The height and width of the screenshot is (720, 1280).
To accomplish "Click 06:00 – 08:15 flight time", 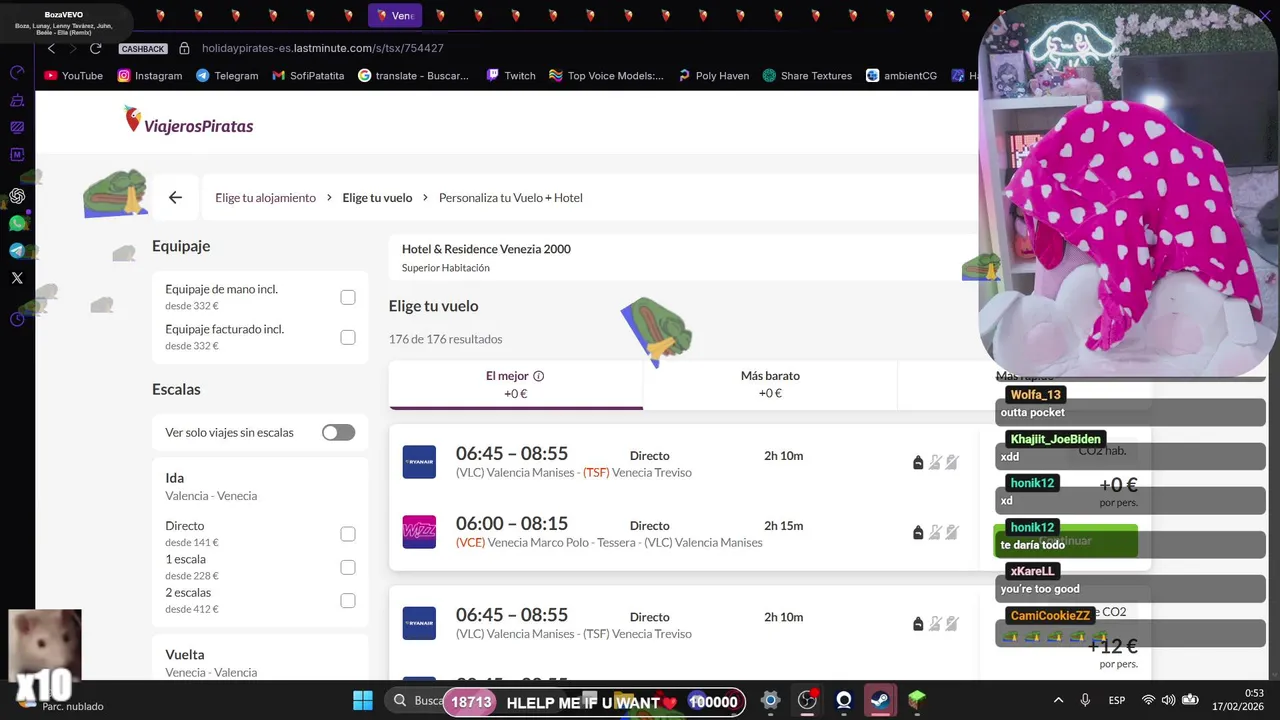I will pos(512,523).
